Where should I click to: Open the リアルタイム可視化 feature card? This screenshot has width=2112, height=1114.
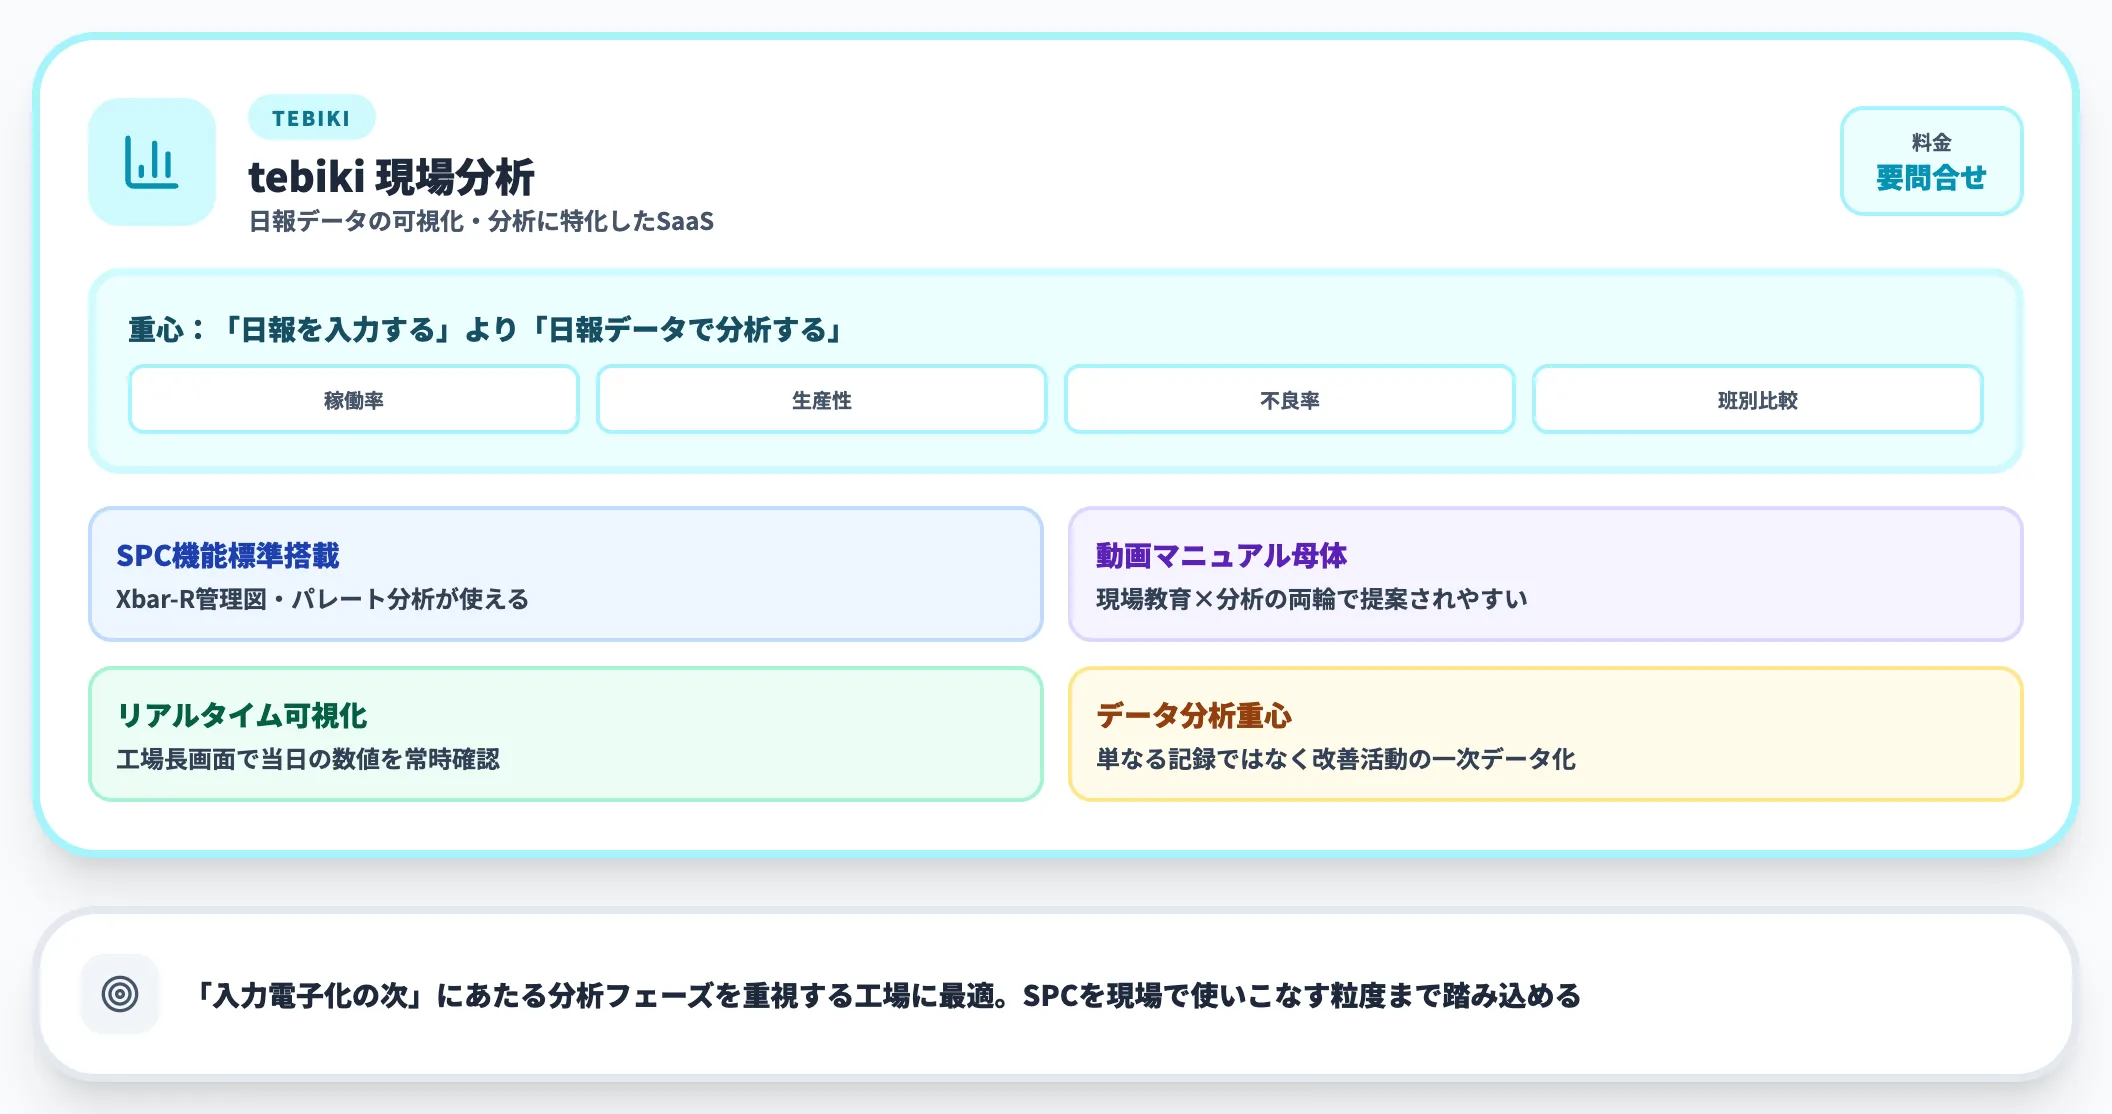(566, 735)
